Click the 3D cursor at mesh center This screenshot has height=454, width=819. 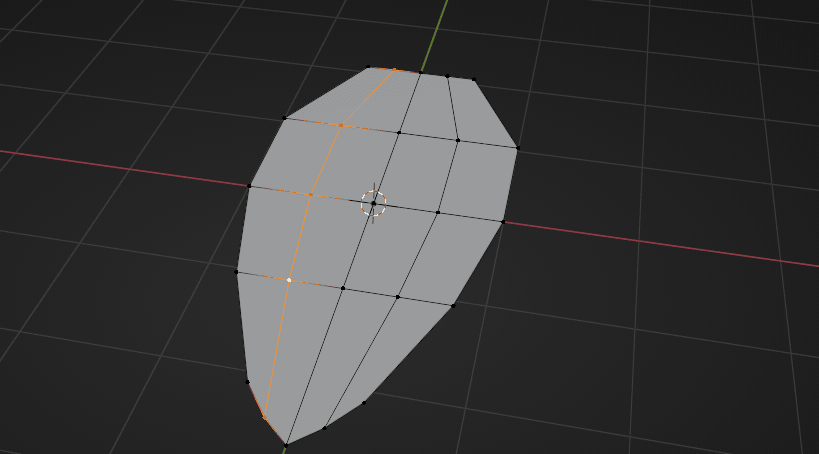pos(374,203)
